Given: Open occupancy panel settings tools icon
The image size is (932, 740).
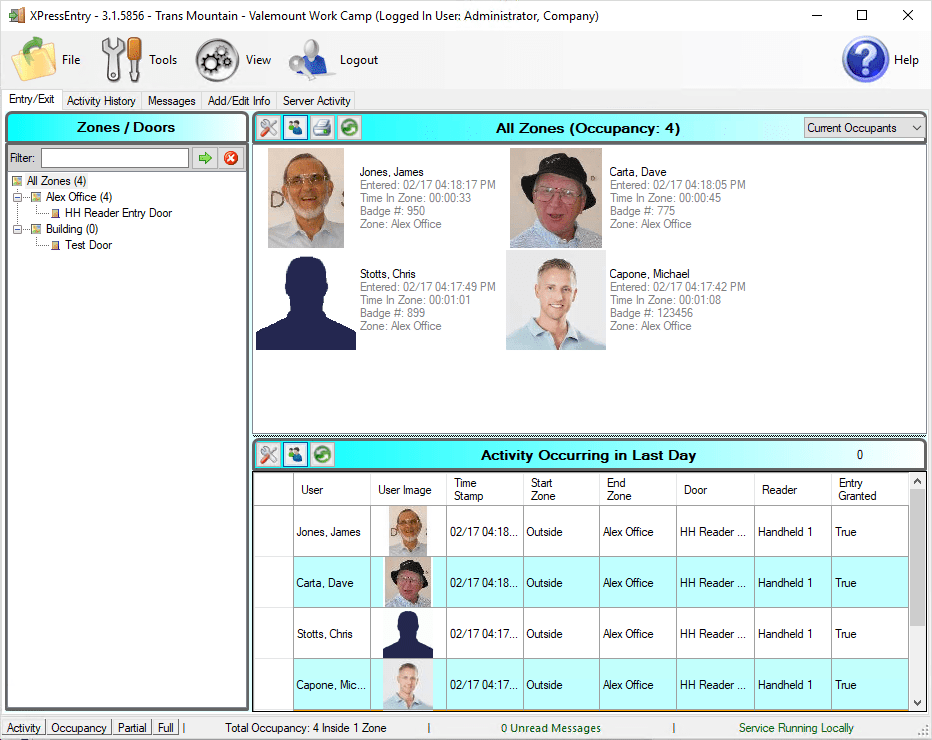Looking at the screenshot, I should coord(269,128).
